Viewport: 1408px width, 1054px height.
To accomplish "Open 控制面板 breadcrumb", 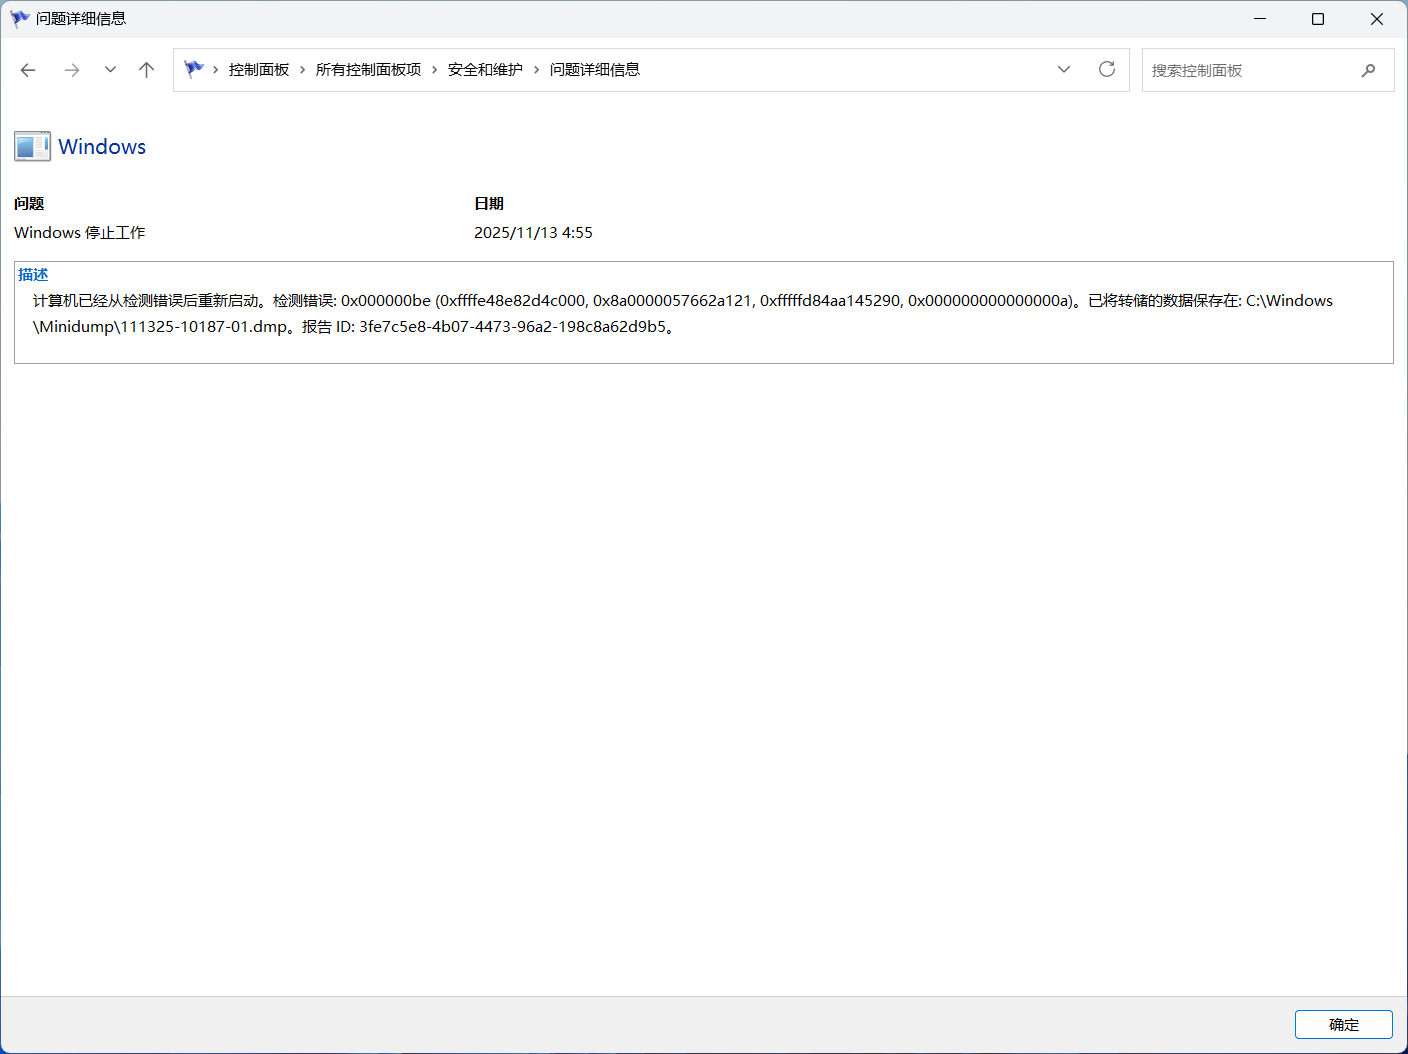I will 259,70.
